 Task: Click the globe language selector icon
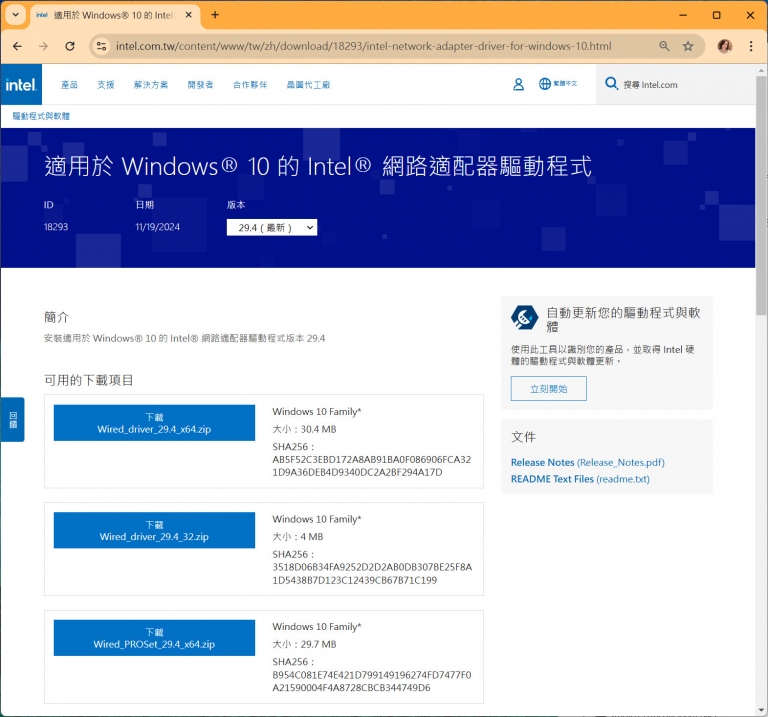pyautogui.click(x=545, y=84)
